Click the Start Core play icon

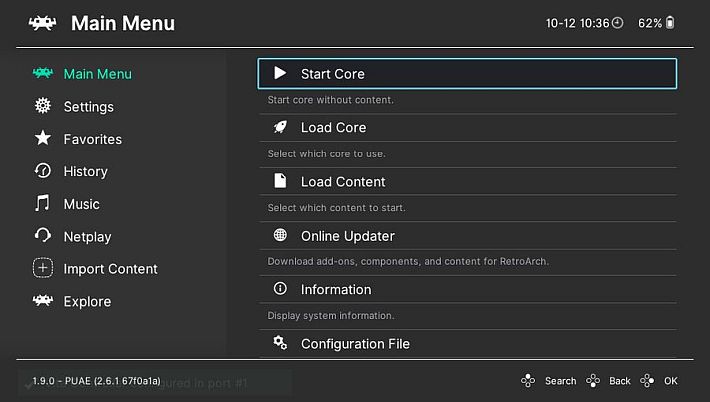coord(280,73)
